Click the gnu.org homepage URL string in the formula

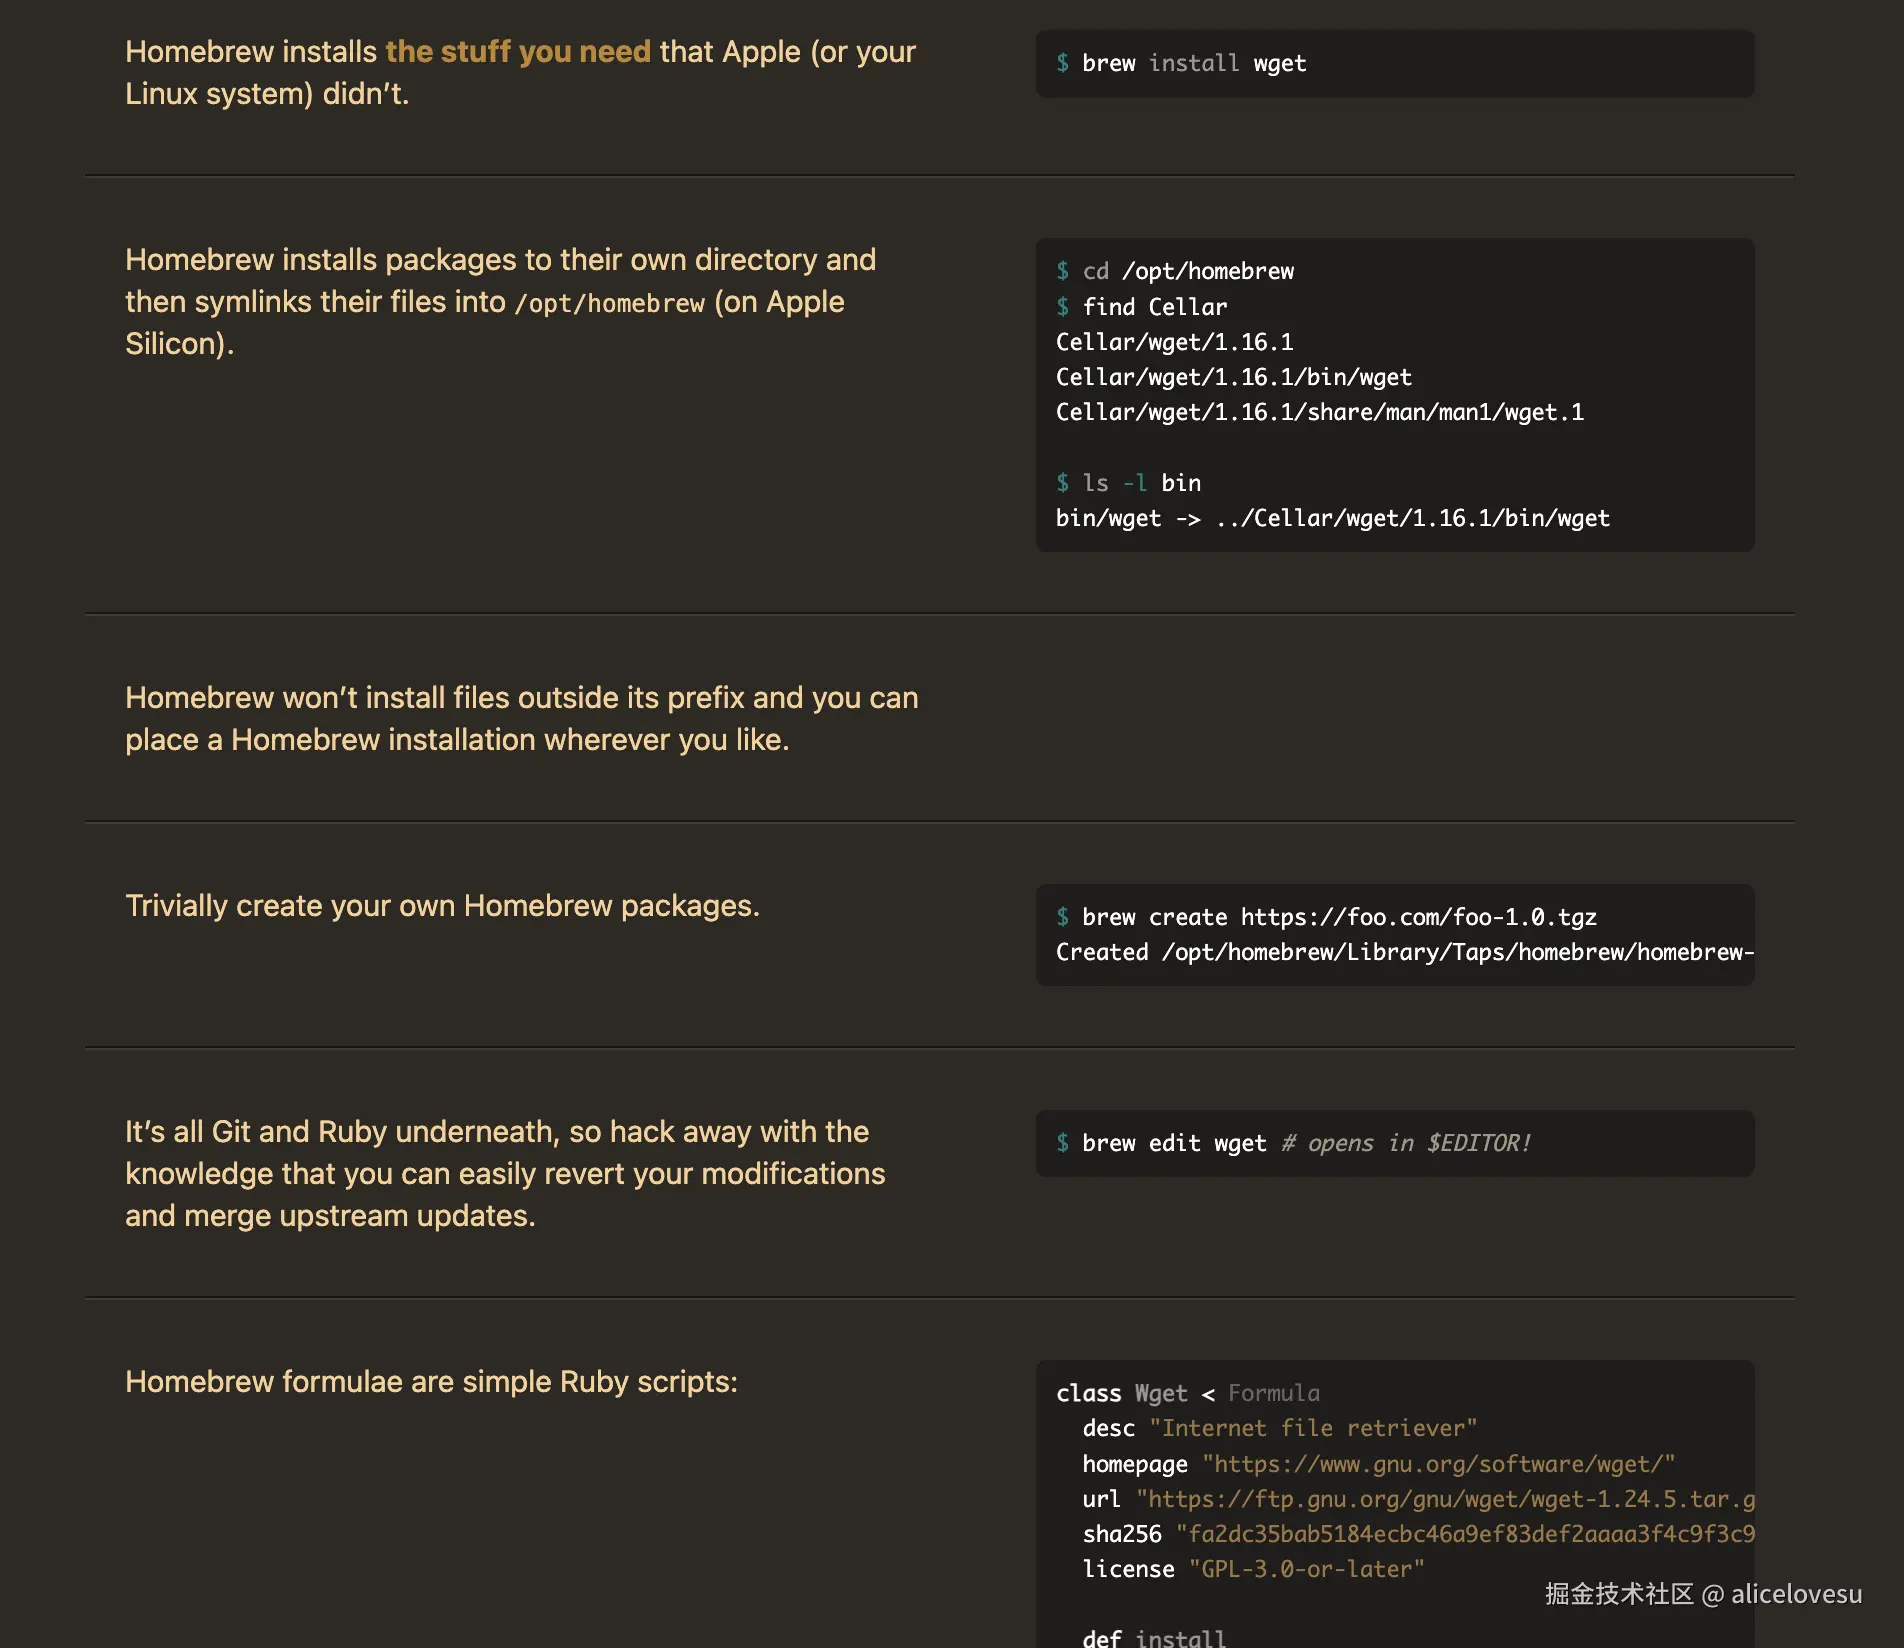1438,1464
